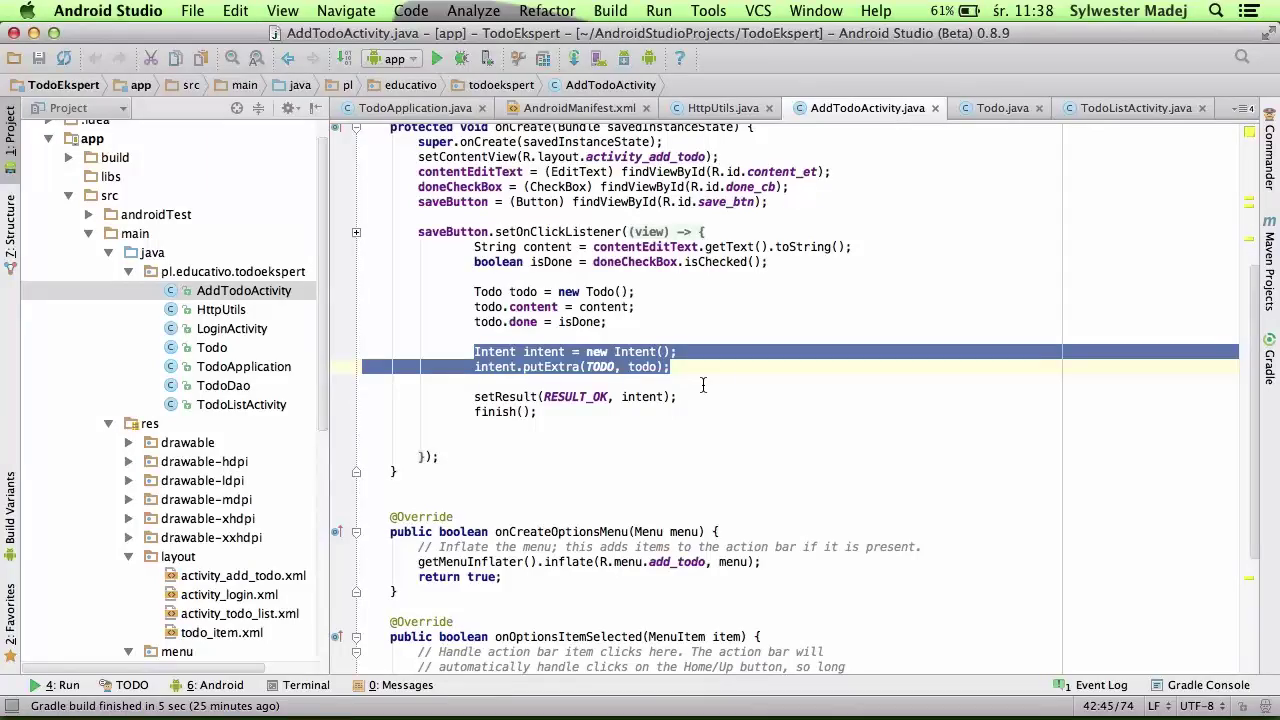Viewport: 1280px width, 720px height.
Task: Open the Event Log
Action: [1091, 685]
